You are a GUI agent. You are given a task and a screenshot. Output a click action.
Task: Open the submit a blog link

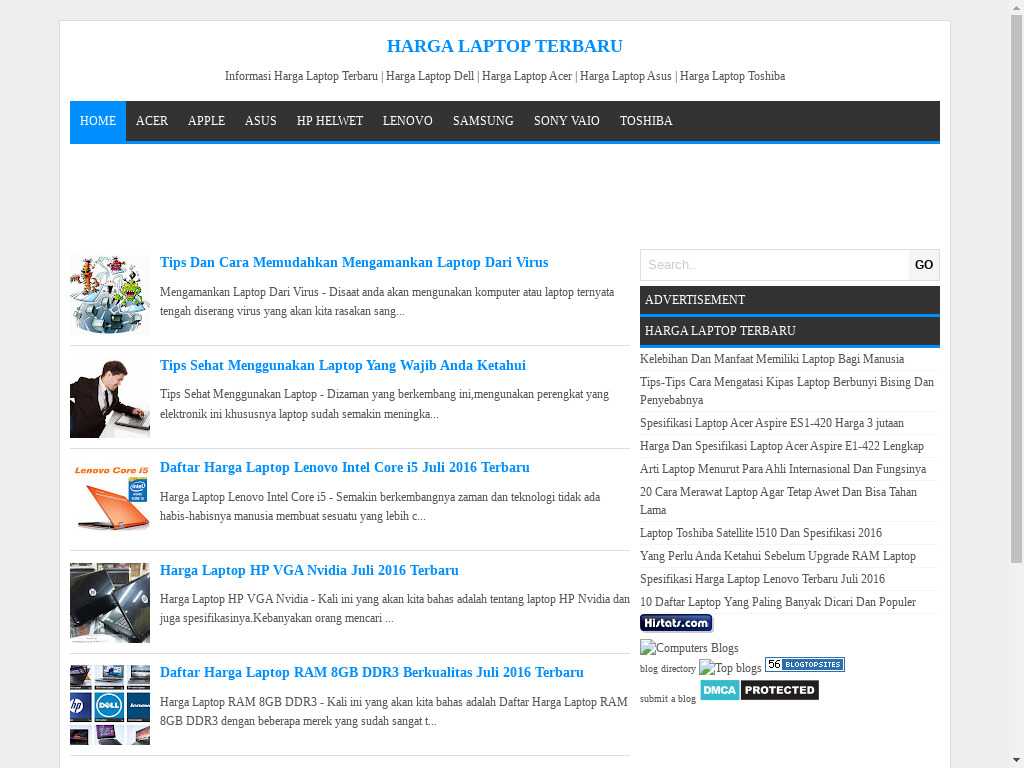click(667, 699)
